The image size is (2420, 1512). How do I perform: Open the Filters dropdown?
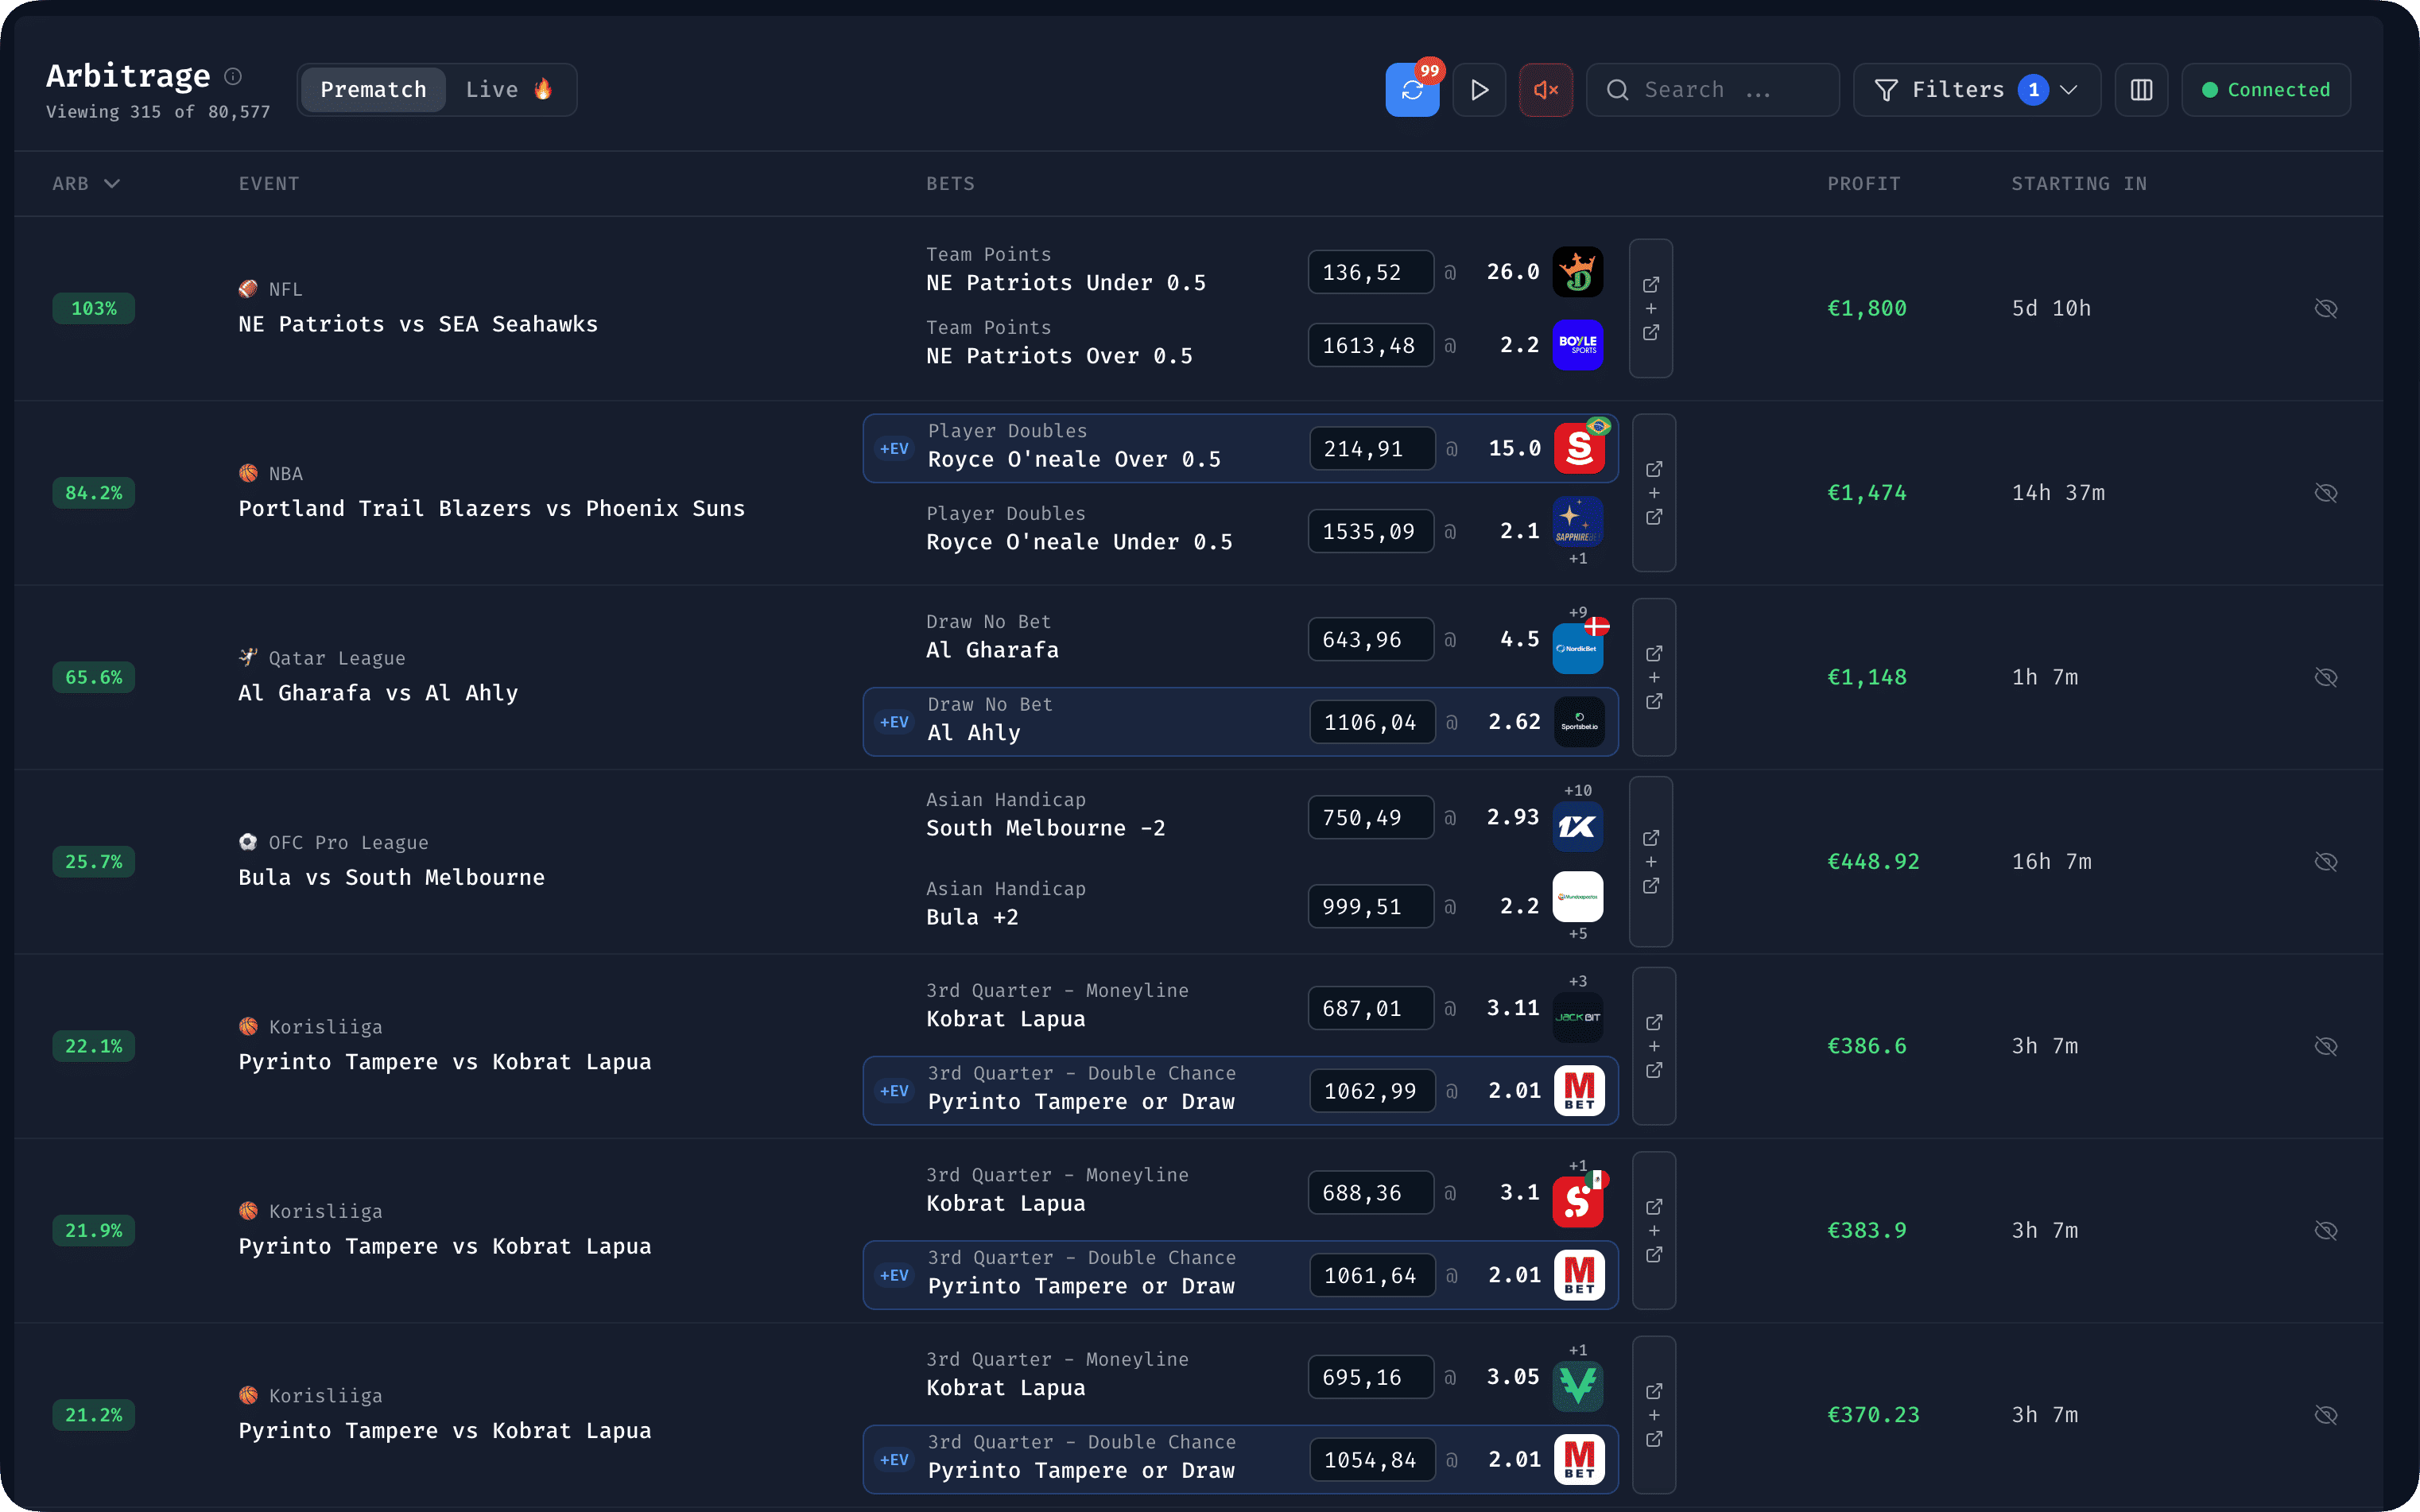pos(1976,89)
